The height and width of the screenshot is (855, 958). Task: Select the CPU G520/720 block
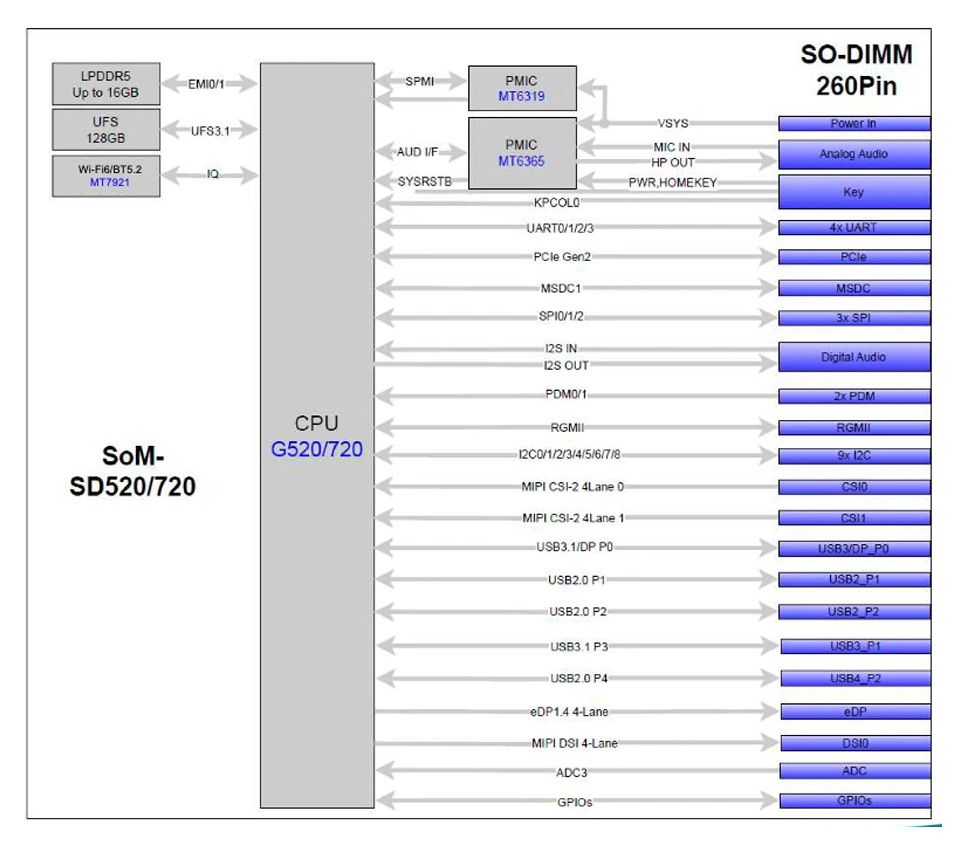point(318,435)
